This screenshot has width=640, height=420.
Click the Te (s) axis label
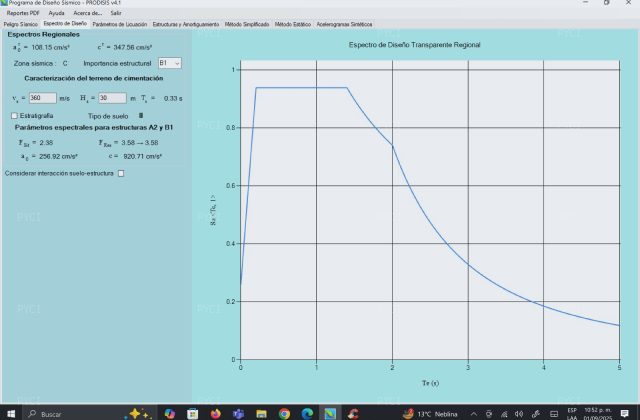click(430, 383)
